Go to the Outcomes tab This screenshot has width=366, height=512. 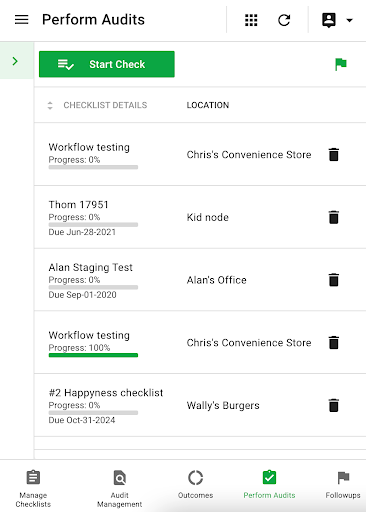coord(195,484)
